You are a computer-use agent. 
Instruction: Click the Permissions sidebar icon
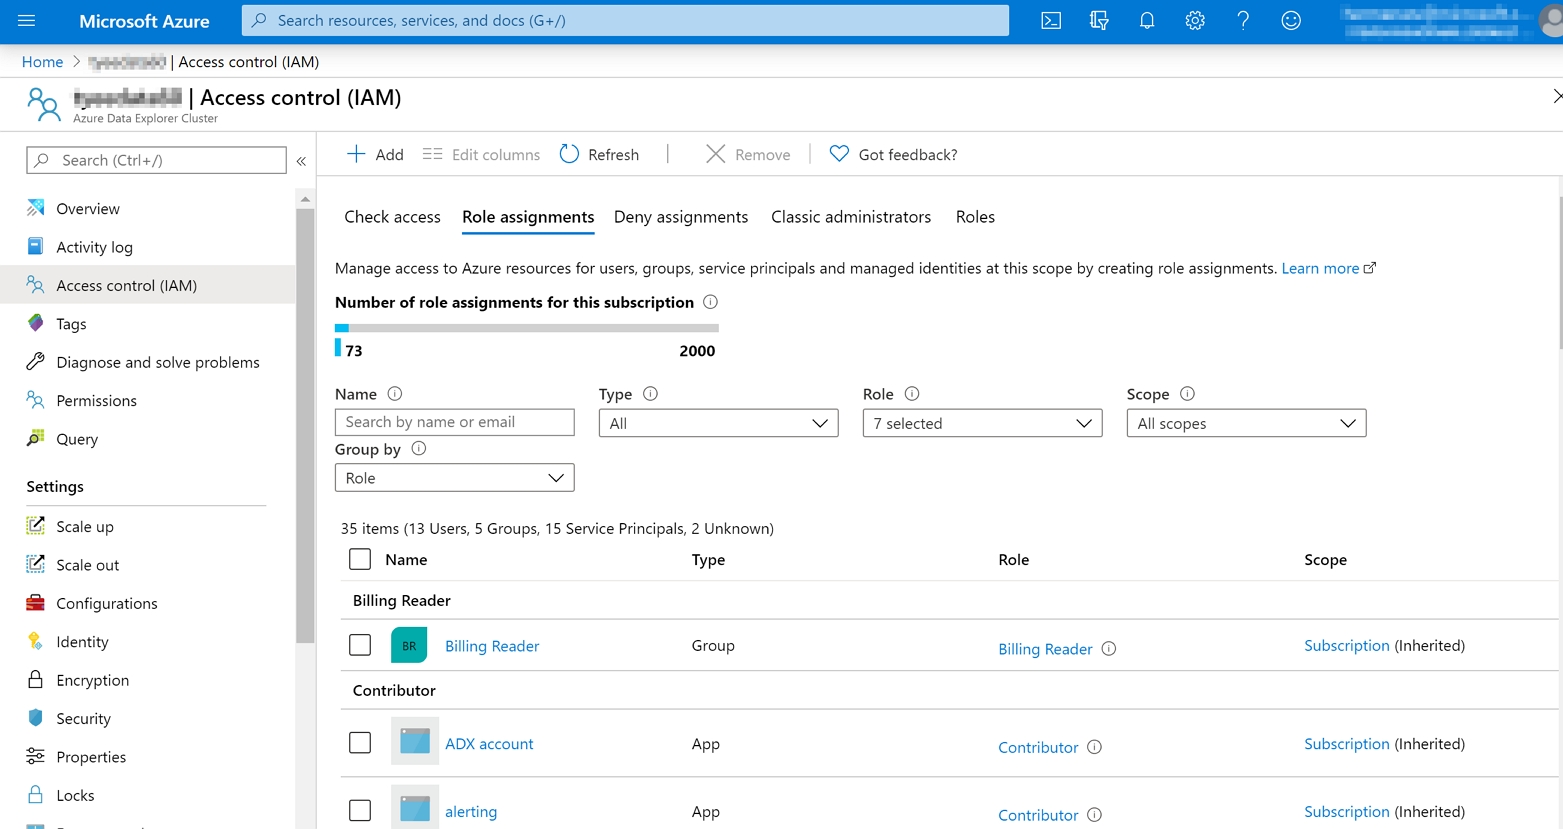[x=36, y=400]
